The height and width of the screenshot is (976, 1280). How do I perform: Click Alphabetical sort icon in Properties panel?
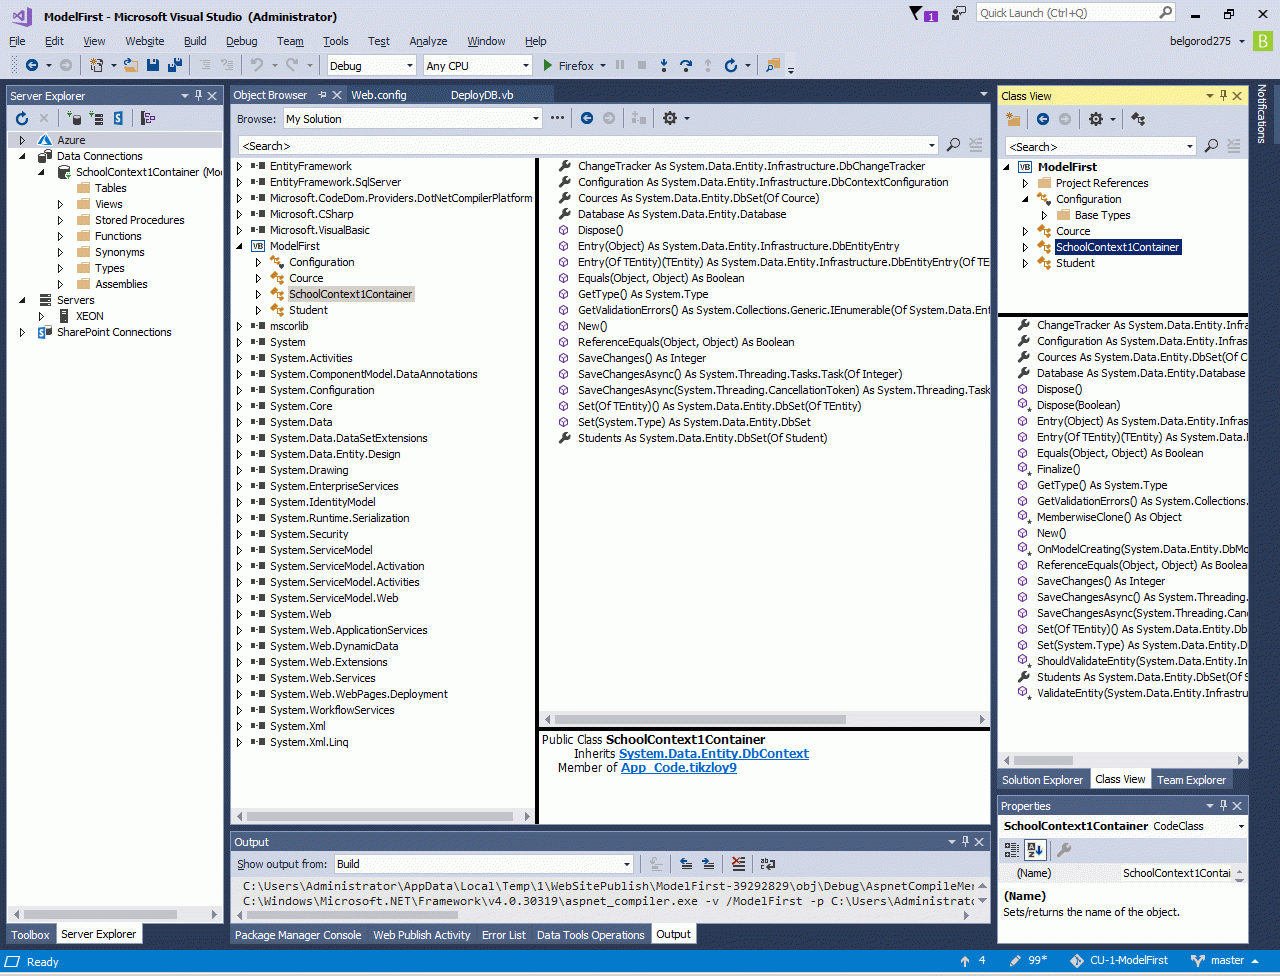(x=1035, y=850)
